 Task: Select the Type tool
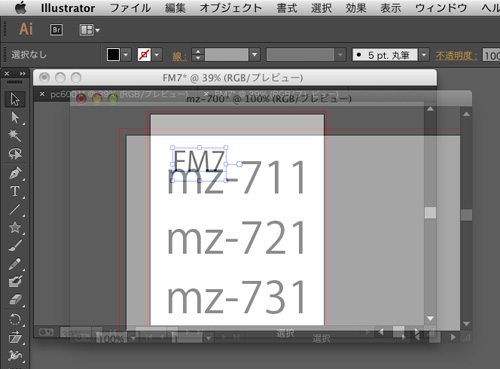tap(15, 191)
